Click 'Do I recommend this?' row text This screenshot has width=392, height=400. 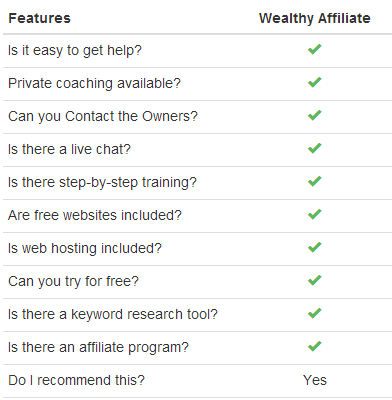click(x=76, y=380)
